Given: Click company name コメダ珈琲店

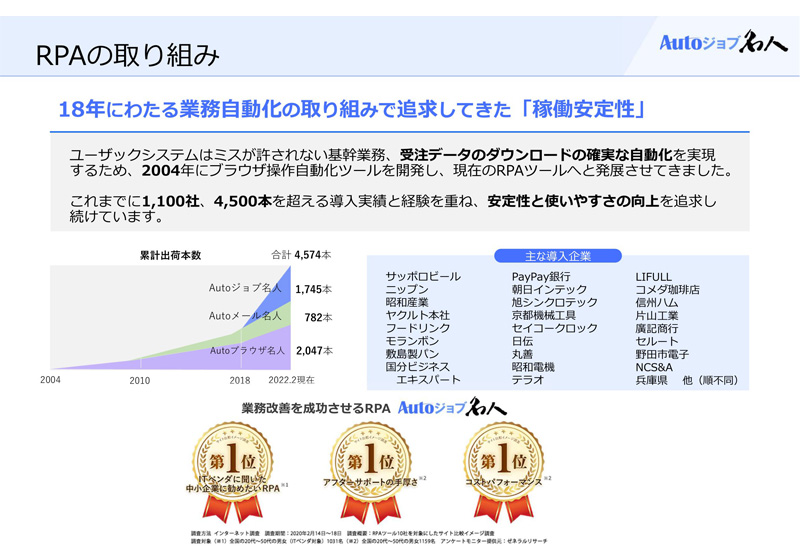Looking at the screenshot, I should coord(667,289).
